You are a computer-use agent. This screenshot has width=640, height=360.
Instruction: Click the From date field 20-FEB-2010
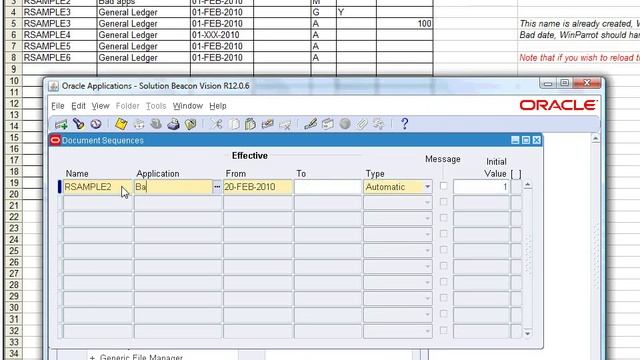click(x=258, y=187)
